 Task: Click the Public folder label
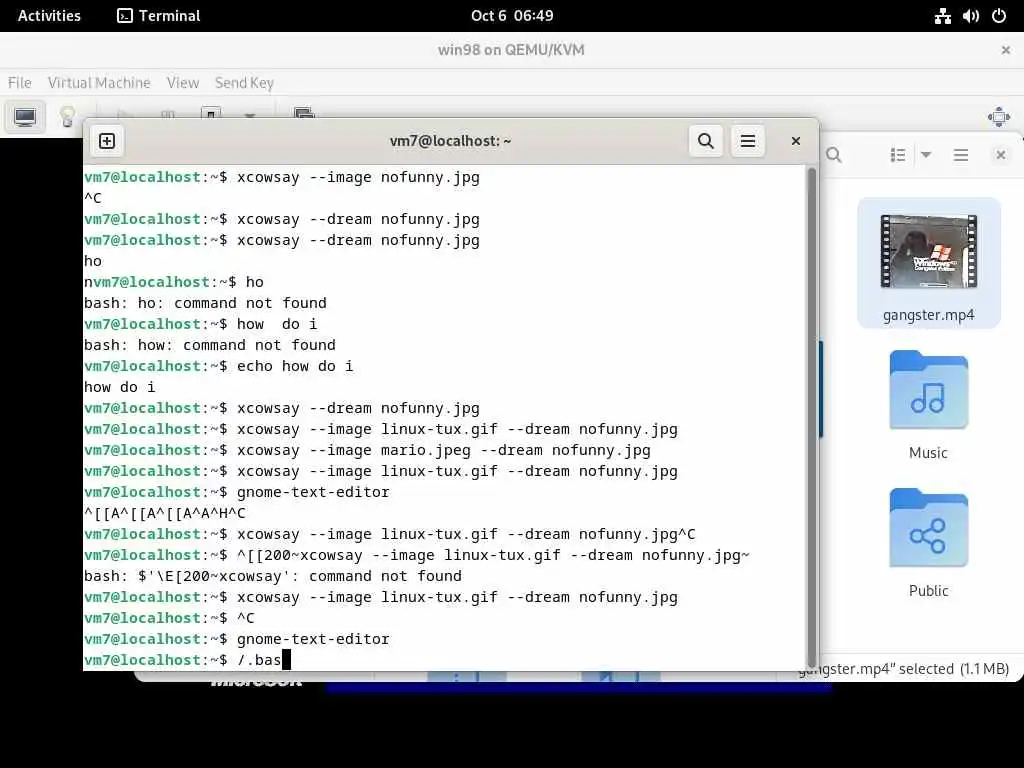tap(929, 590)
